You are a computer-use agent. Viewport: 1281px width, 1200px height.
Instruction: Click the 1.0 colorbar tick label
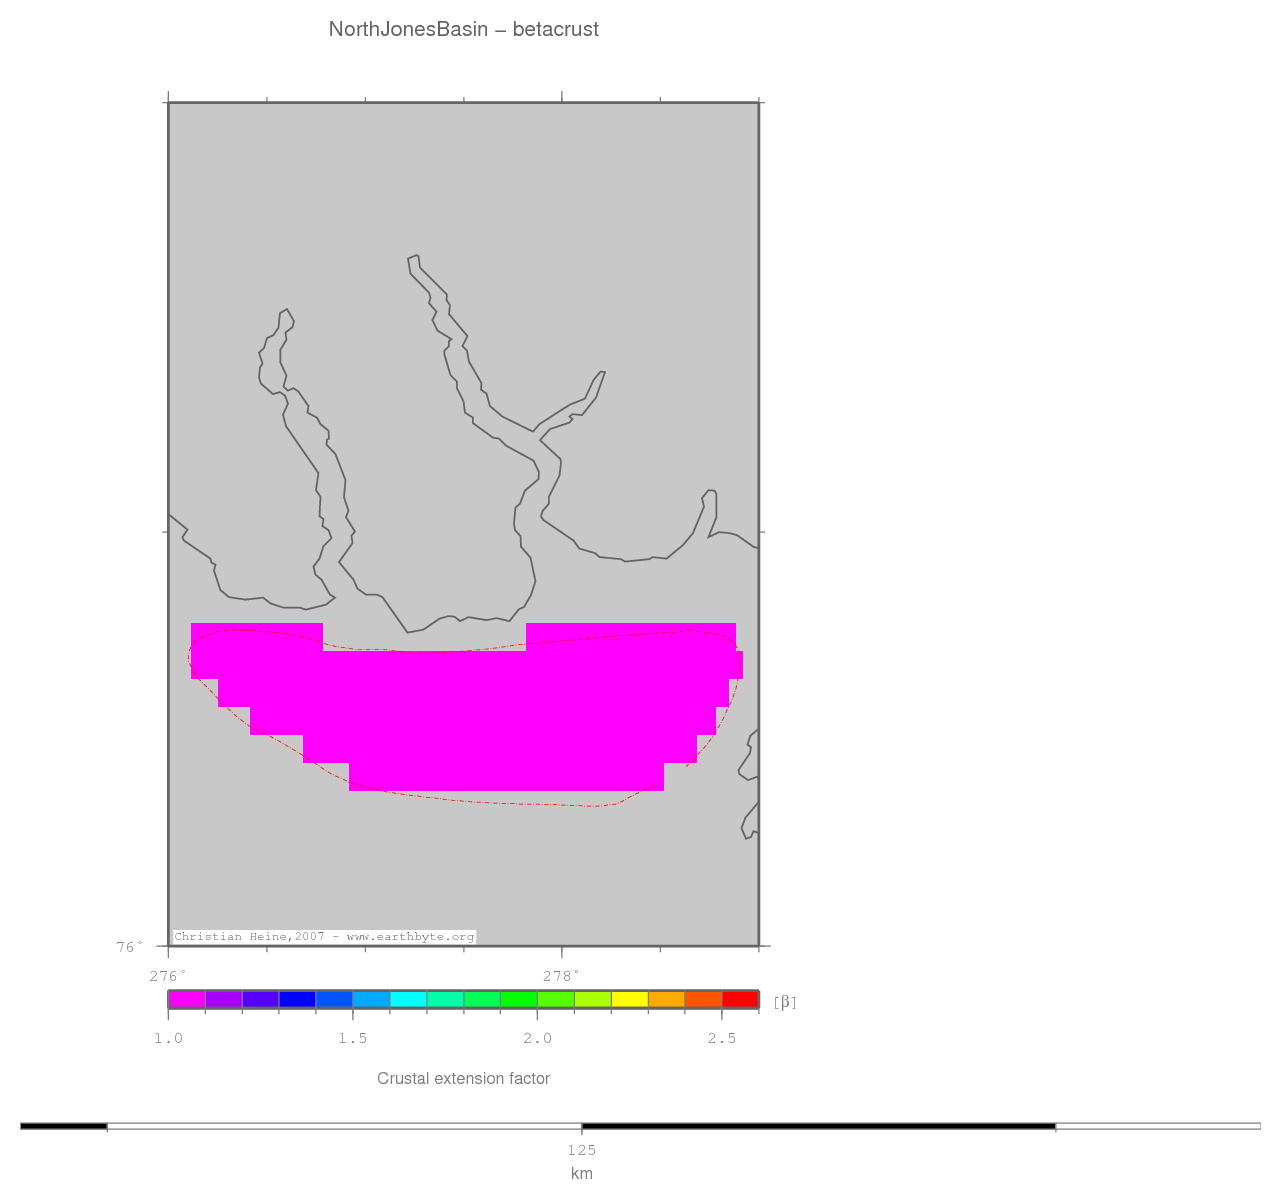168,1039
